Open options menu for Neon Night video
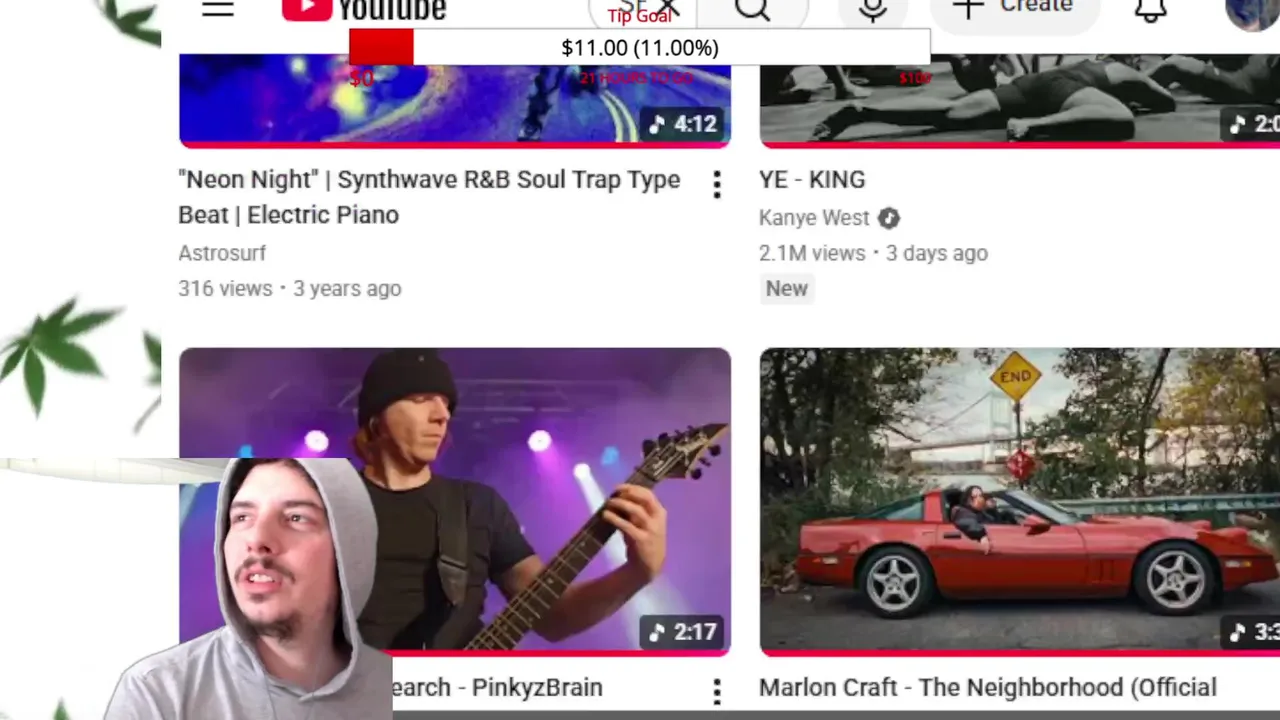 717,184
